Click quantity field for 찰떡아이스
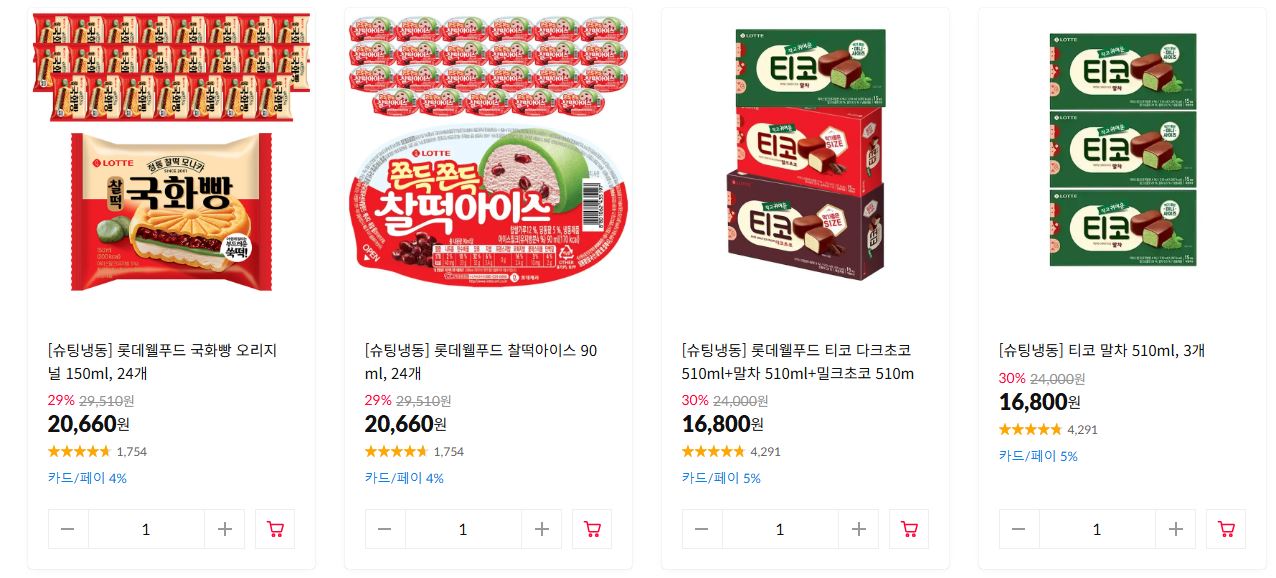Viewport: 1276px width, 578px height. click(463, 529)
